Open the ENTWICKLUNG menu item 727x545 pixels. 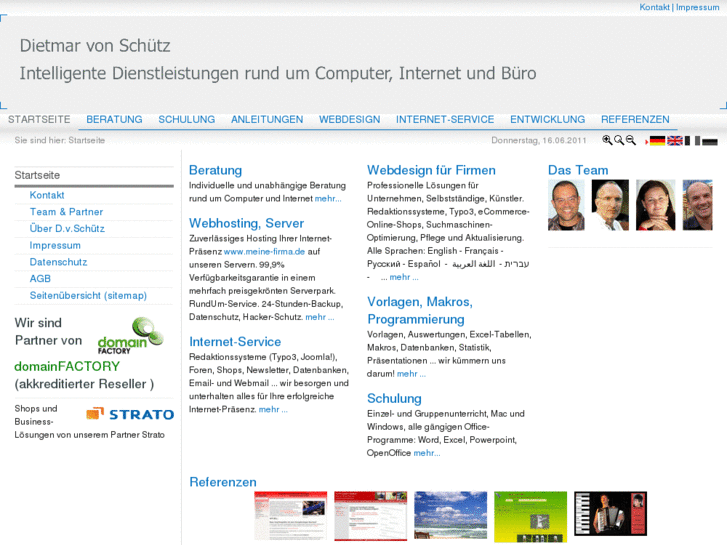coord(548,119)
